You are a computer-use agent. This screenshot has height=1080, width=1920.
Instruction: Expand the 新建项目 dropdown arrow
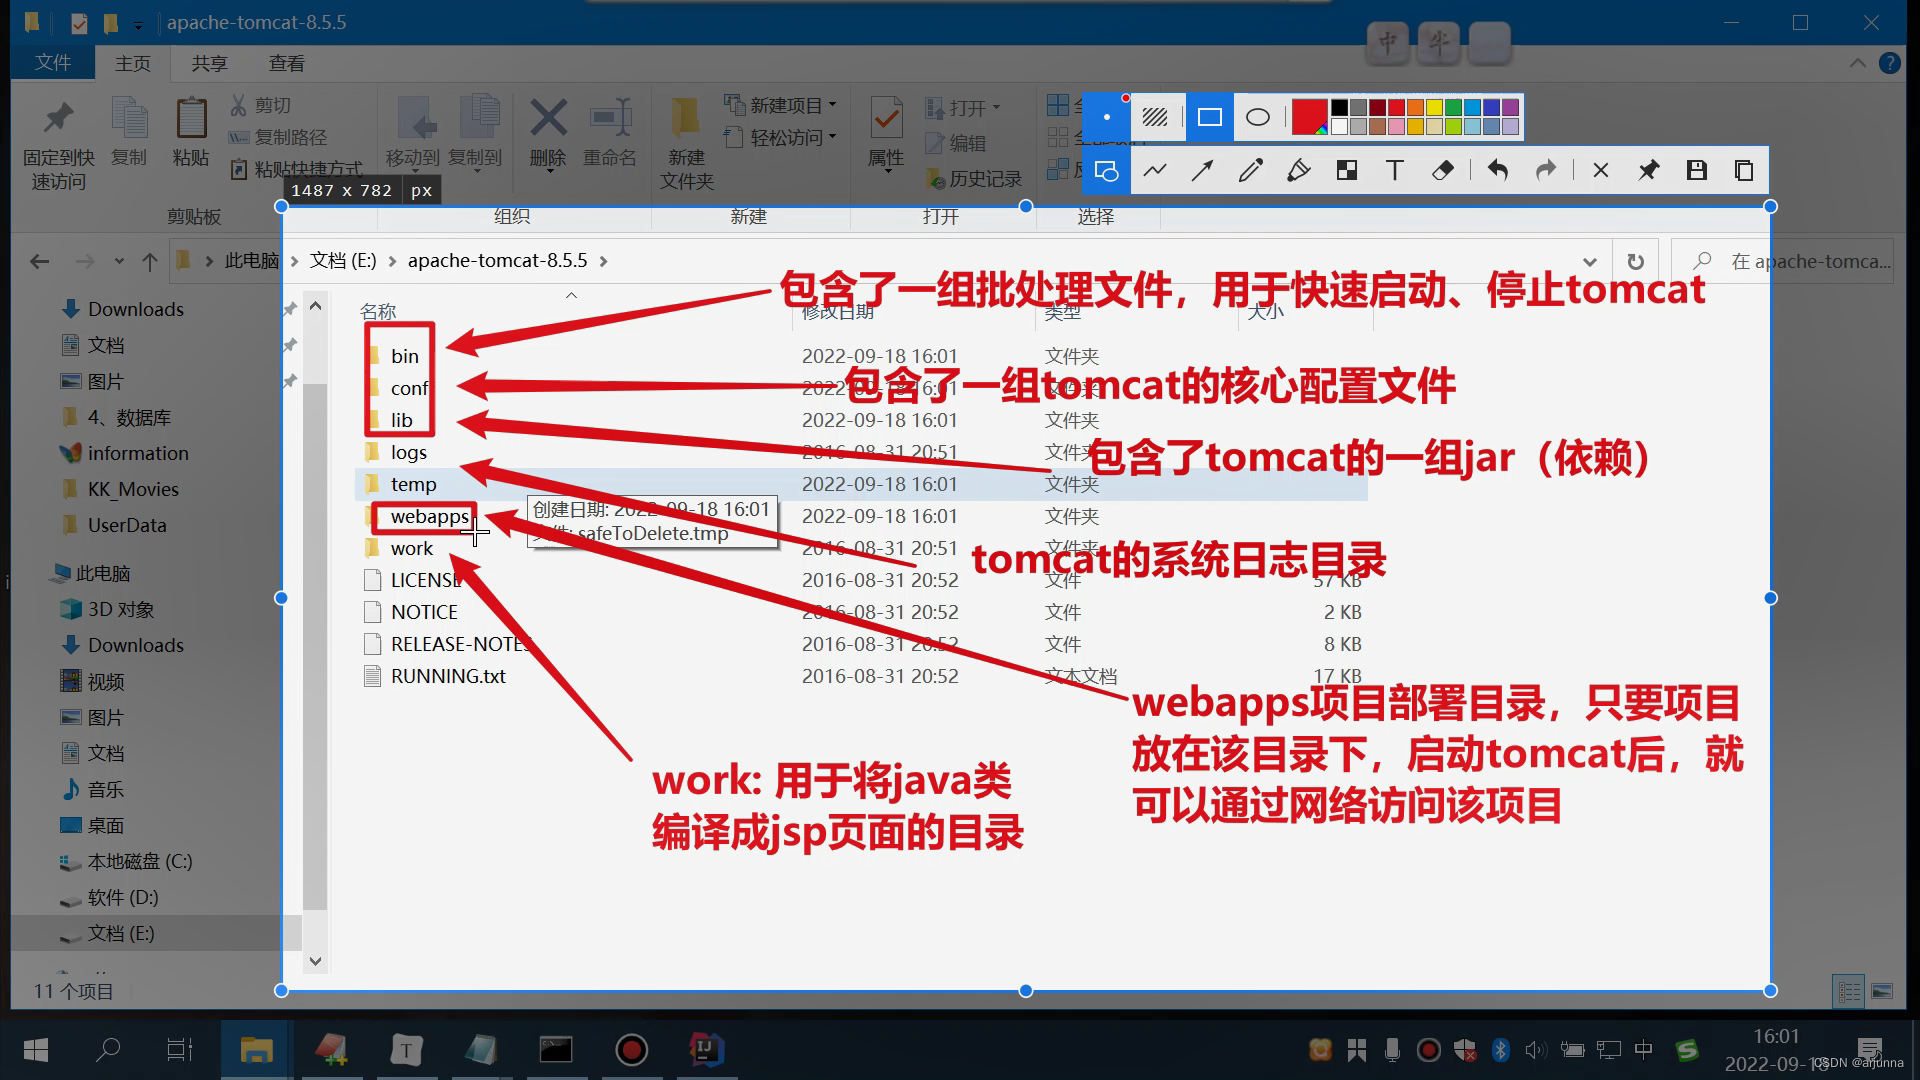click(832, 105)
